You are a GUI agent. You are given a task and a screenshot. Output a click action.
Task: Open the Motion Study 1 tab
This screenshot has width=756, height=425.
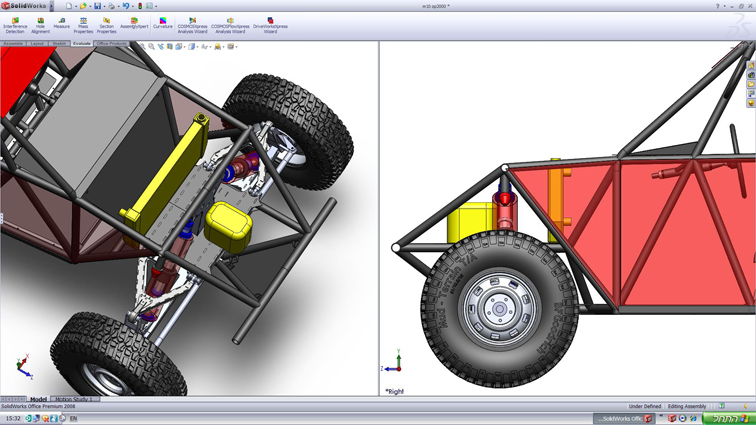pos(73,399)
